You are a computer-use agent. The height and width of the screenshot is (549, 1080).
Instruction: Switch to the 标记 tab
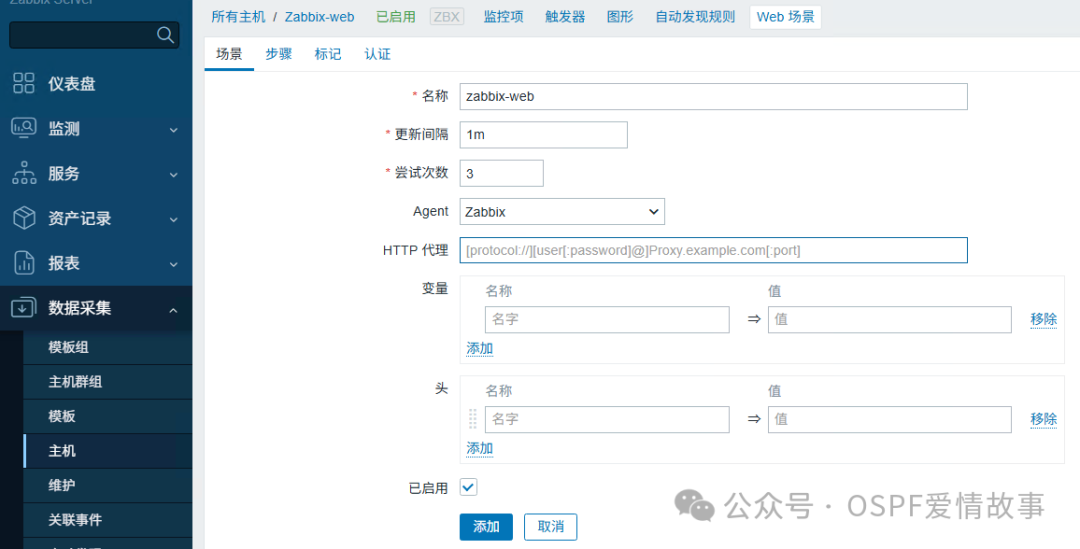tap(328, 54)
